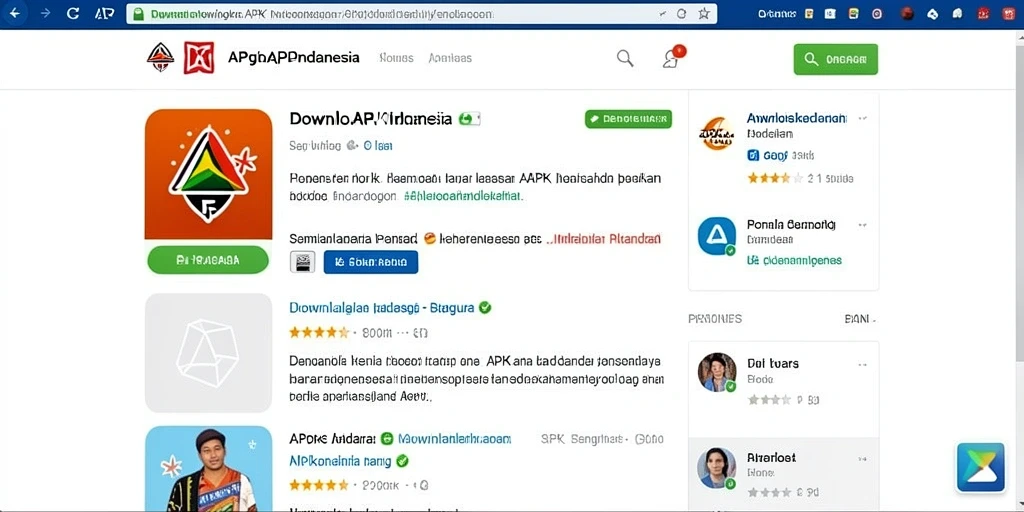Click the avatar beside 'Dal tuars'

click(716, 372)
